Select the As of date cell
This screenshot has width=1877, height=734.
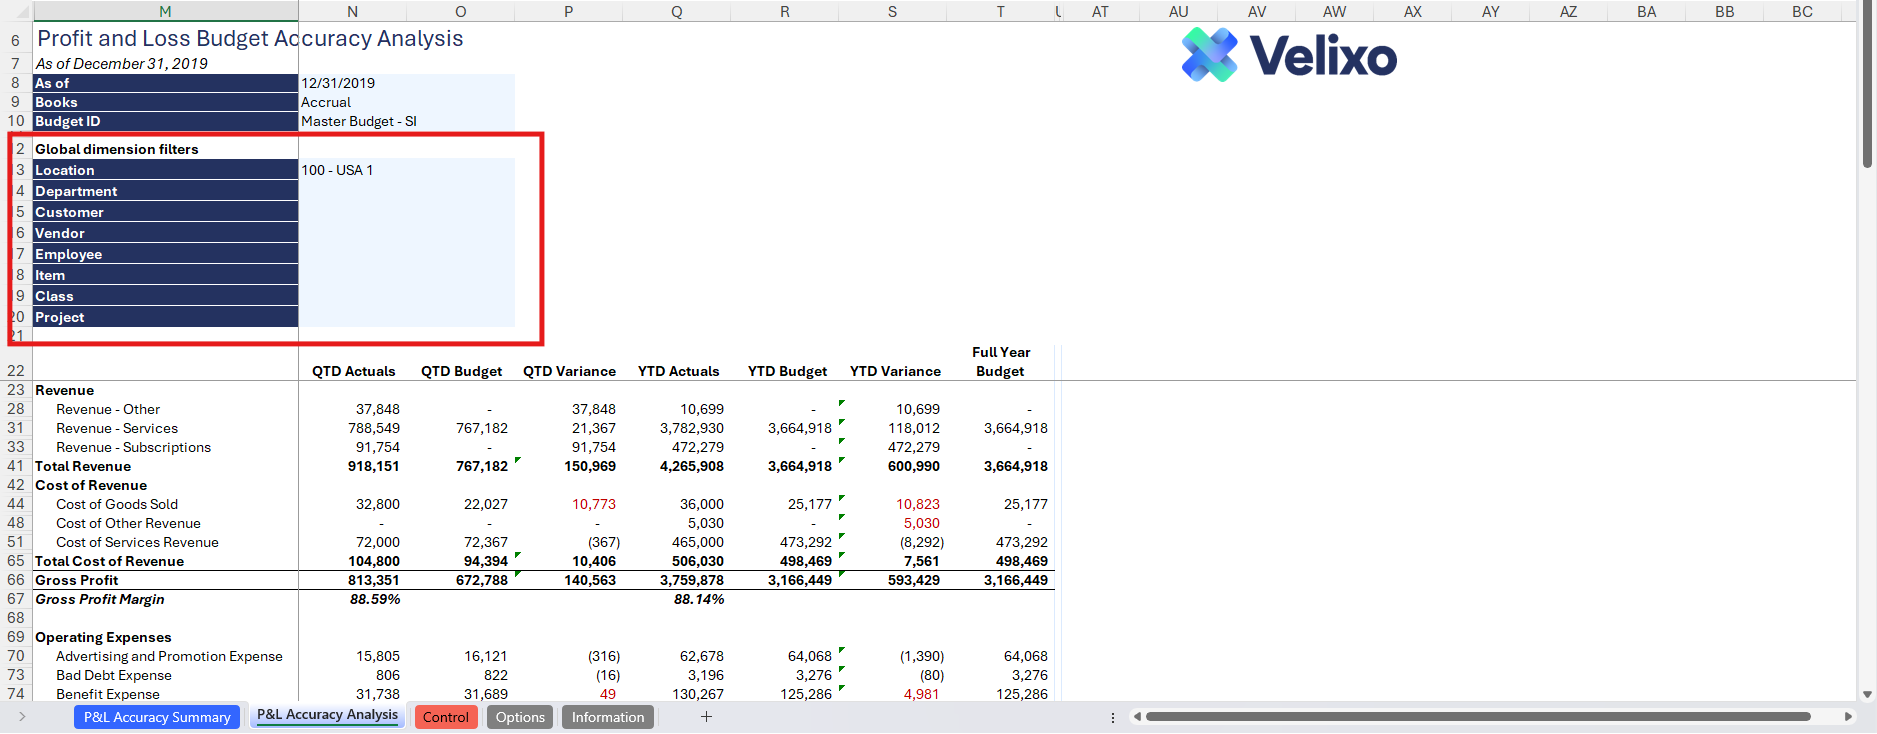pyautogui.click(x=406, y=83)
